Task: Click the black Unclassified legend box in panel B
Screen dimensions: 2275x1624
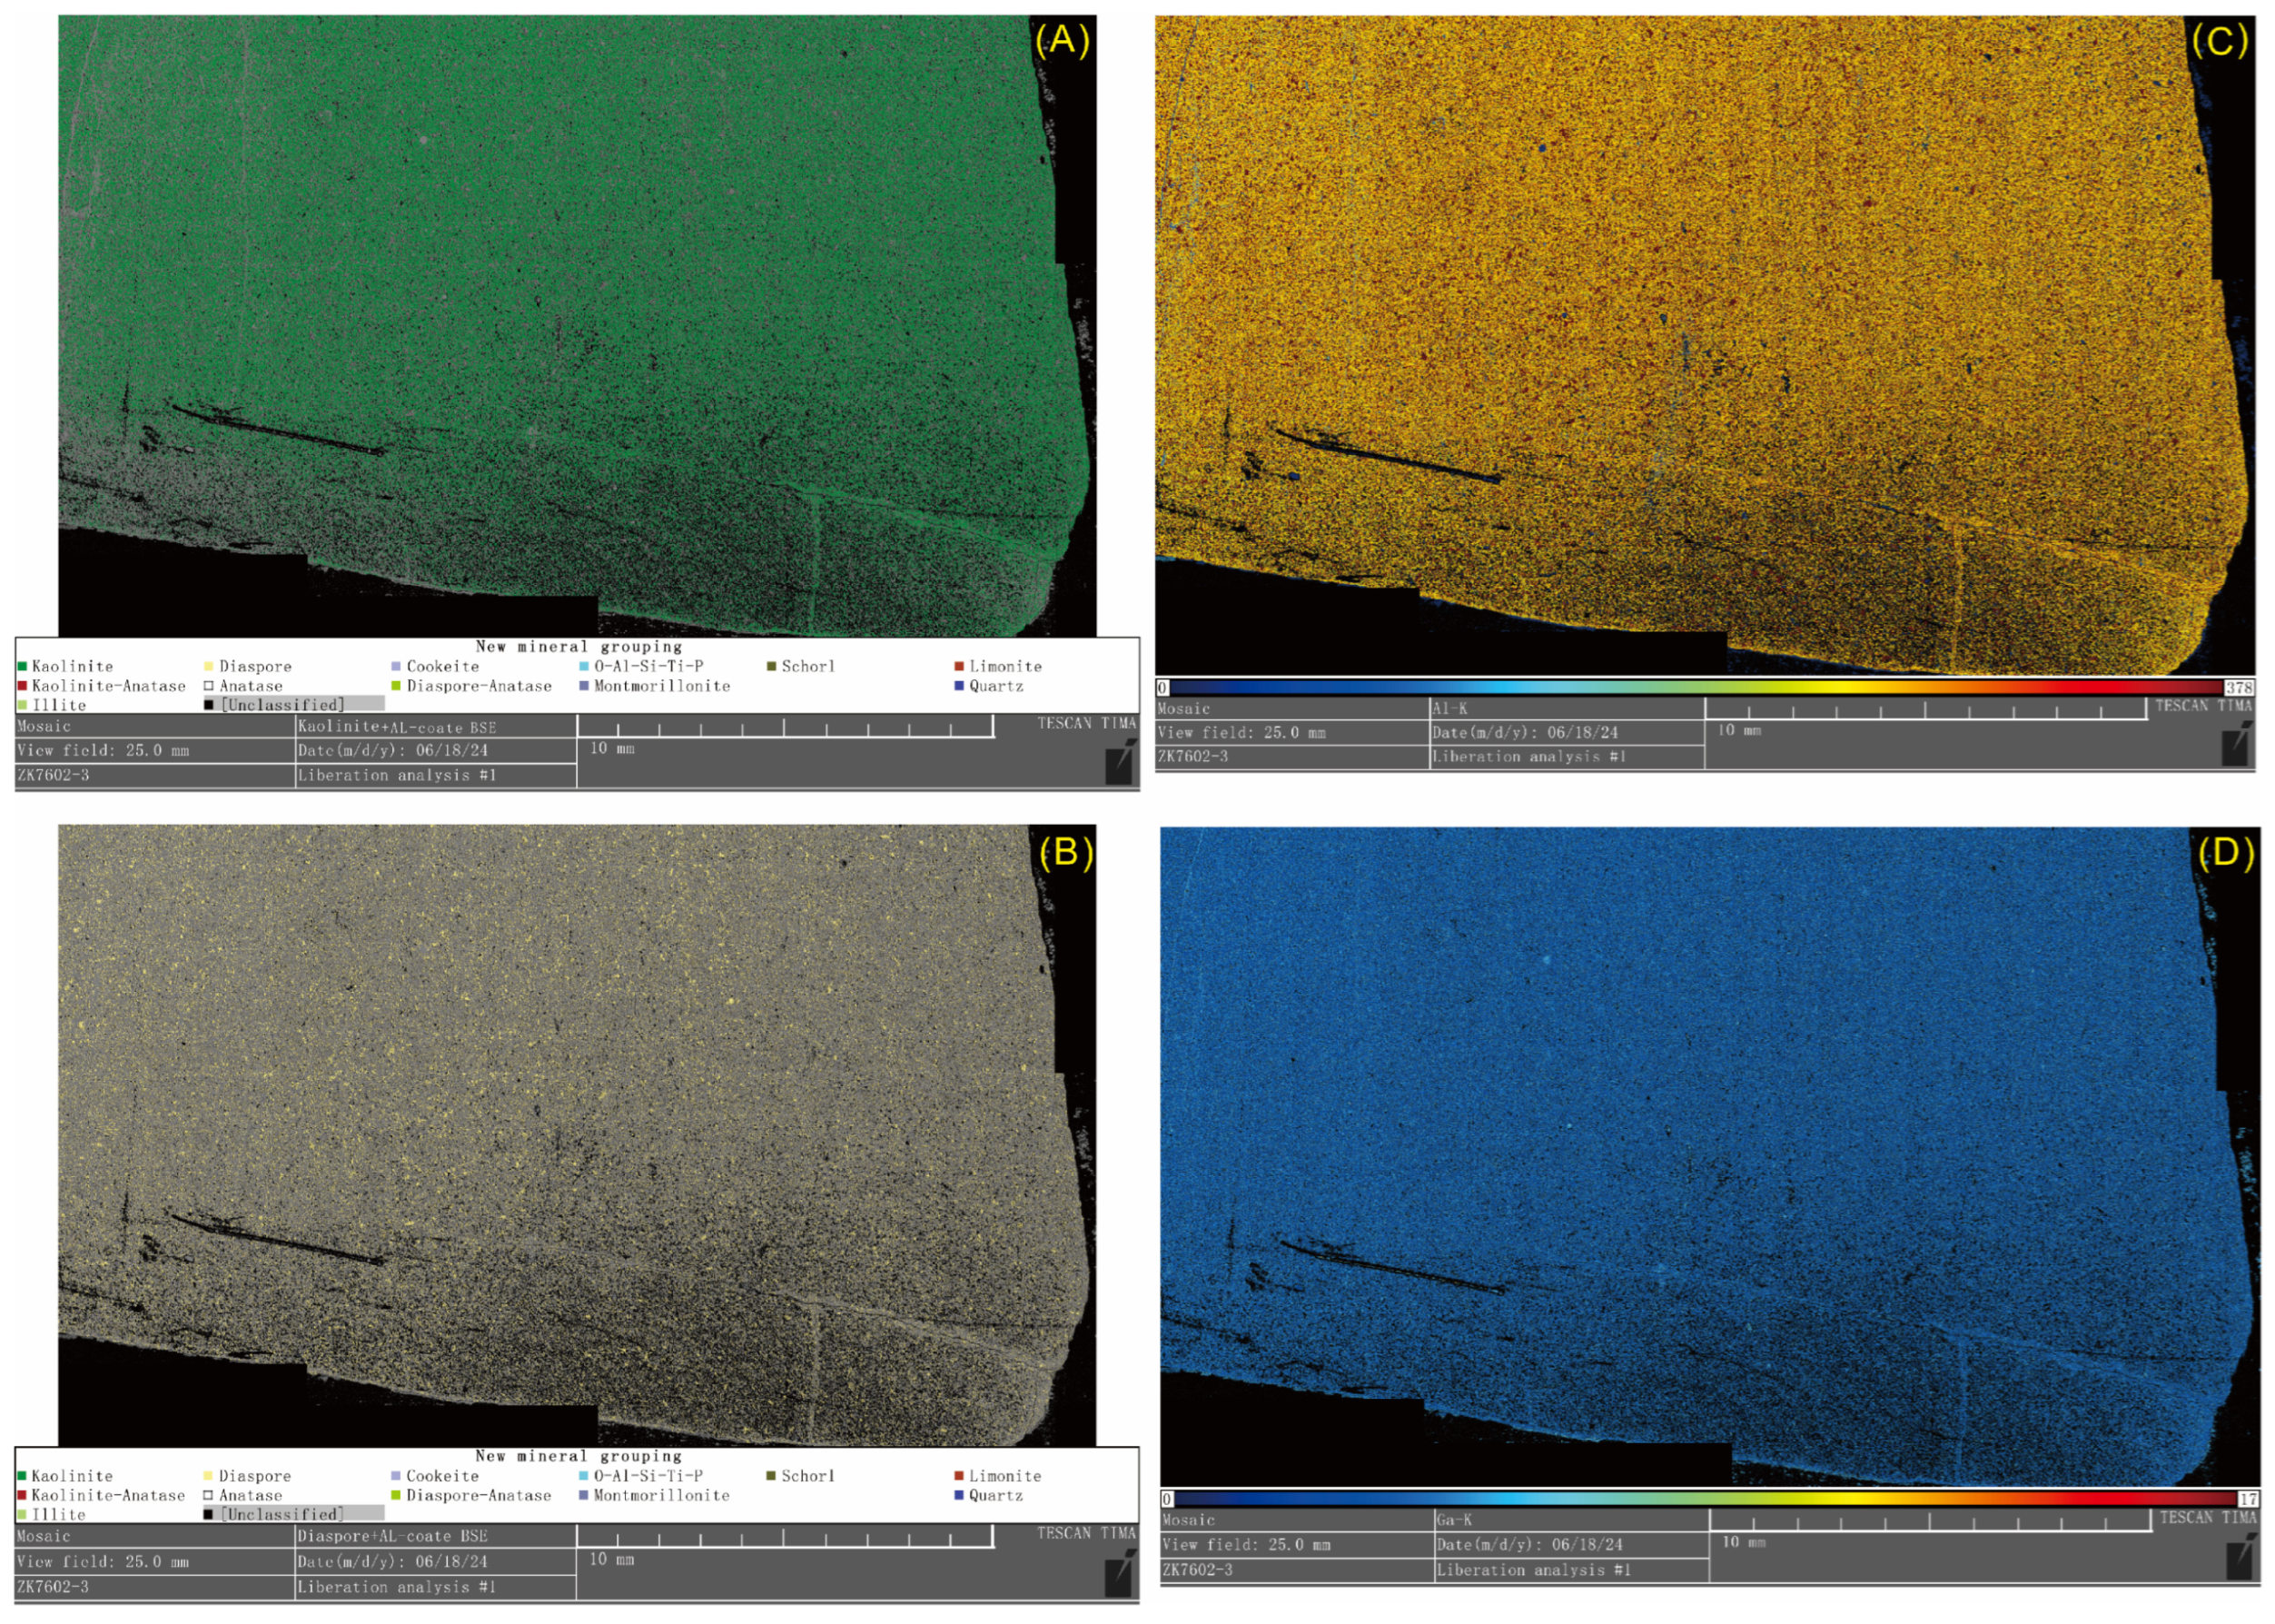Action: pyautogui.click(x=208, y=1515)
